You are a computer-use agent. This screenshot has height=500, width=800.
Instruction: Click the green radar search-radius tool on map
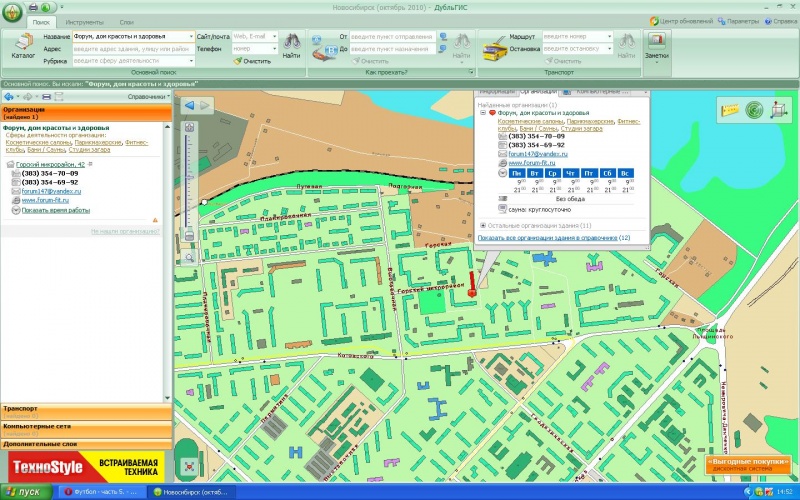(x=754, y=110)
